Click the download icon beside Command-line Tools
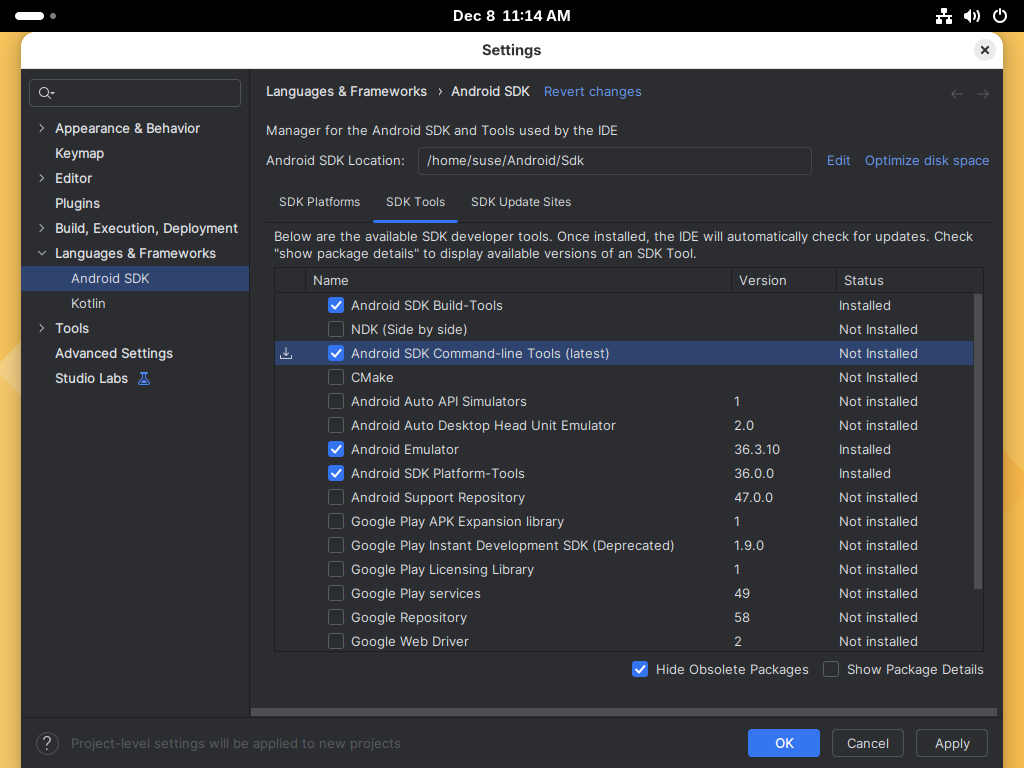Image resolution: width=1024 pixels, height=768 pixels. [x=286, y=353]
